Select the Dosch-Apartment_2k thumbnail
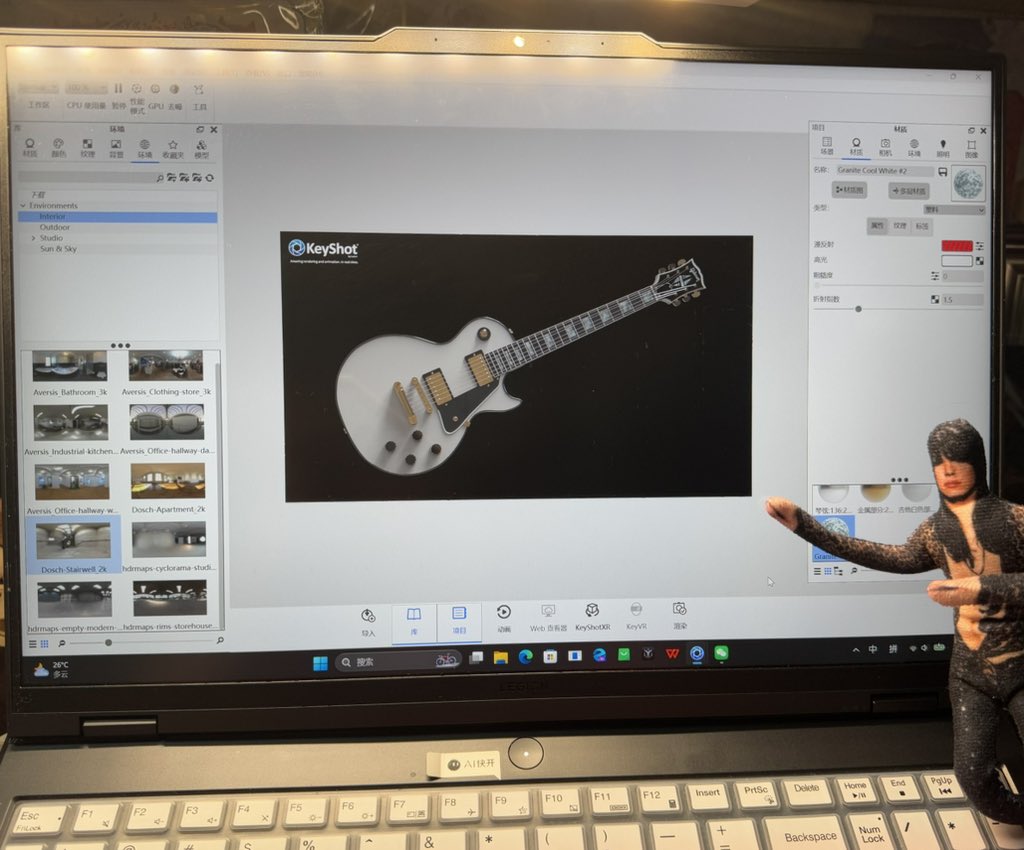The image size is (1024, 850). point(168,482)
